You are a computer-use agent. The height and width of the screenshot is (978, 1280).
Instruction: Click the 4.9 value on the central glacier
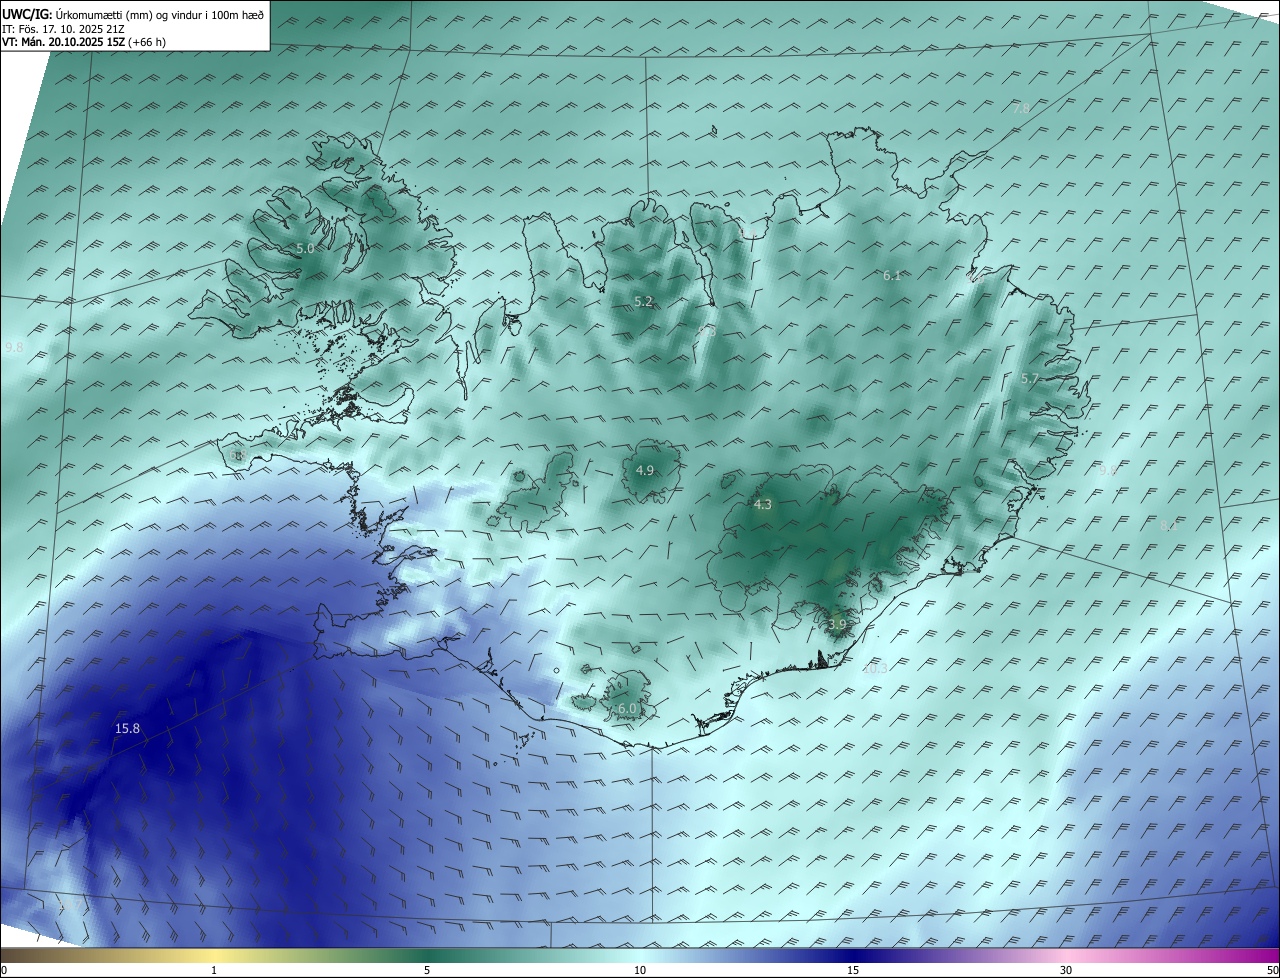click(x=645, y=470)
